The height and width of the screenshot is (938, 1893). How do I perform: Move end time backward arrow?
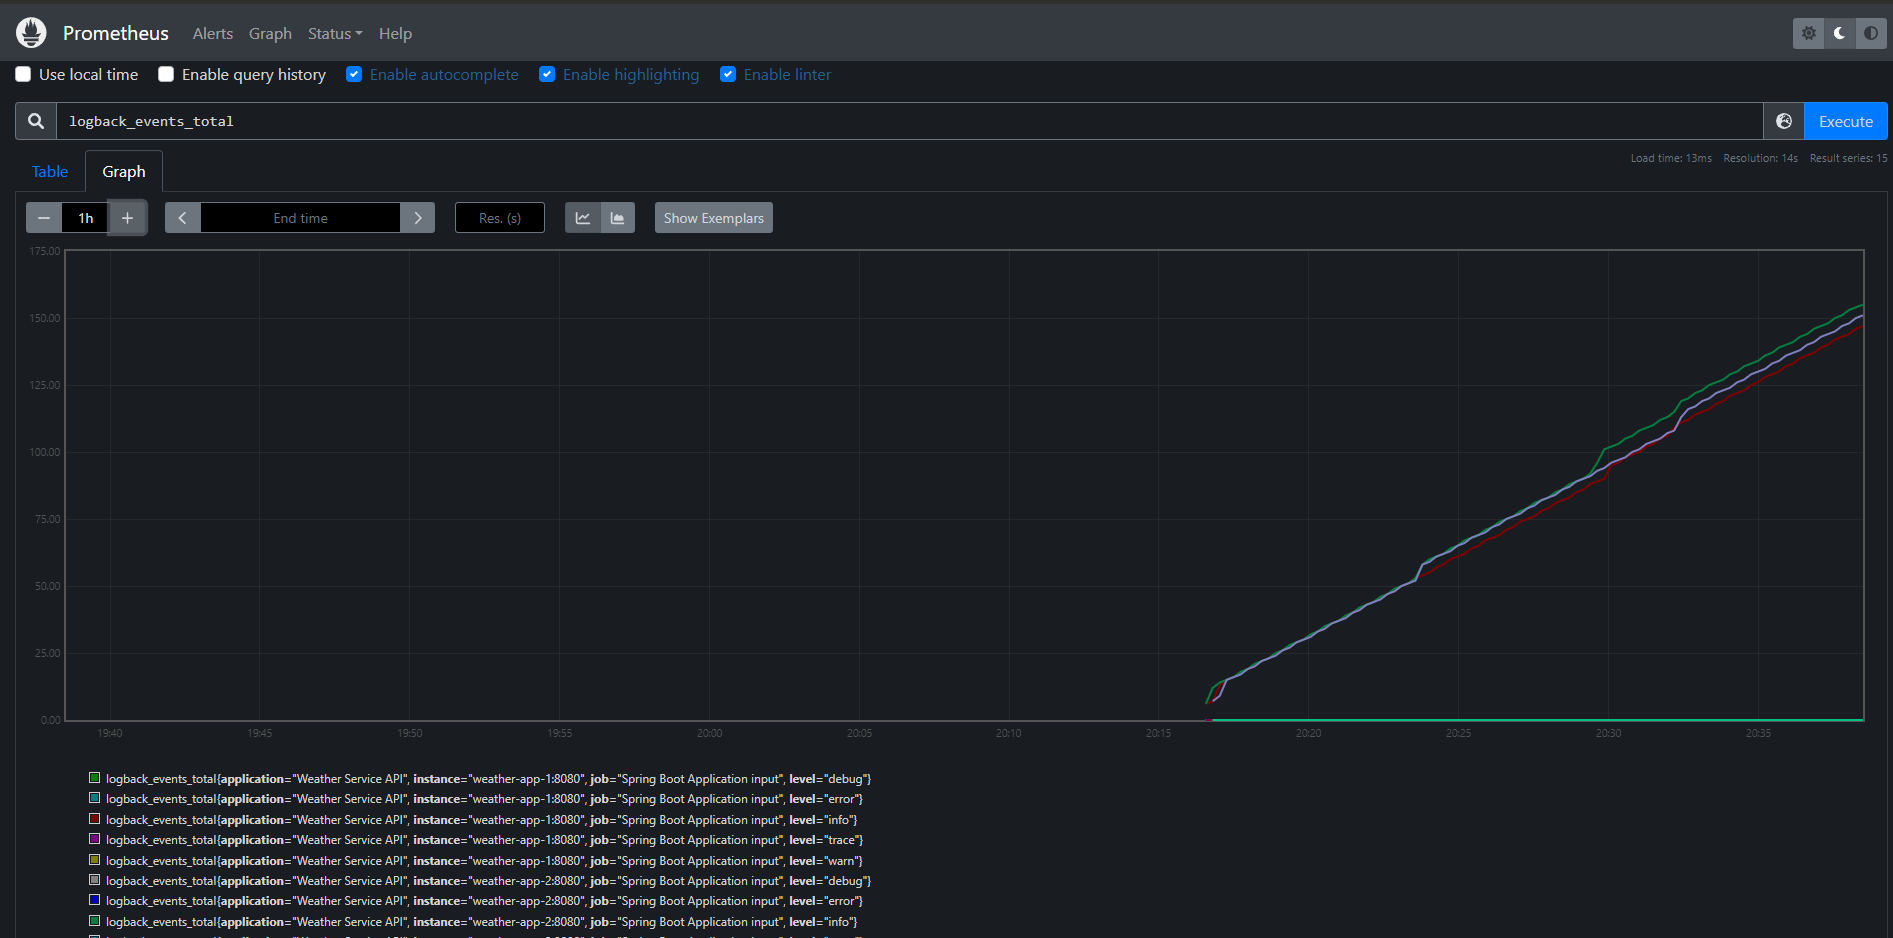pos(182,218)
